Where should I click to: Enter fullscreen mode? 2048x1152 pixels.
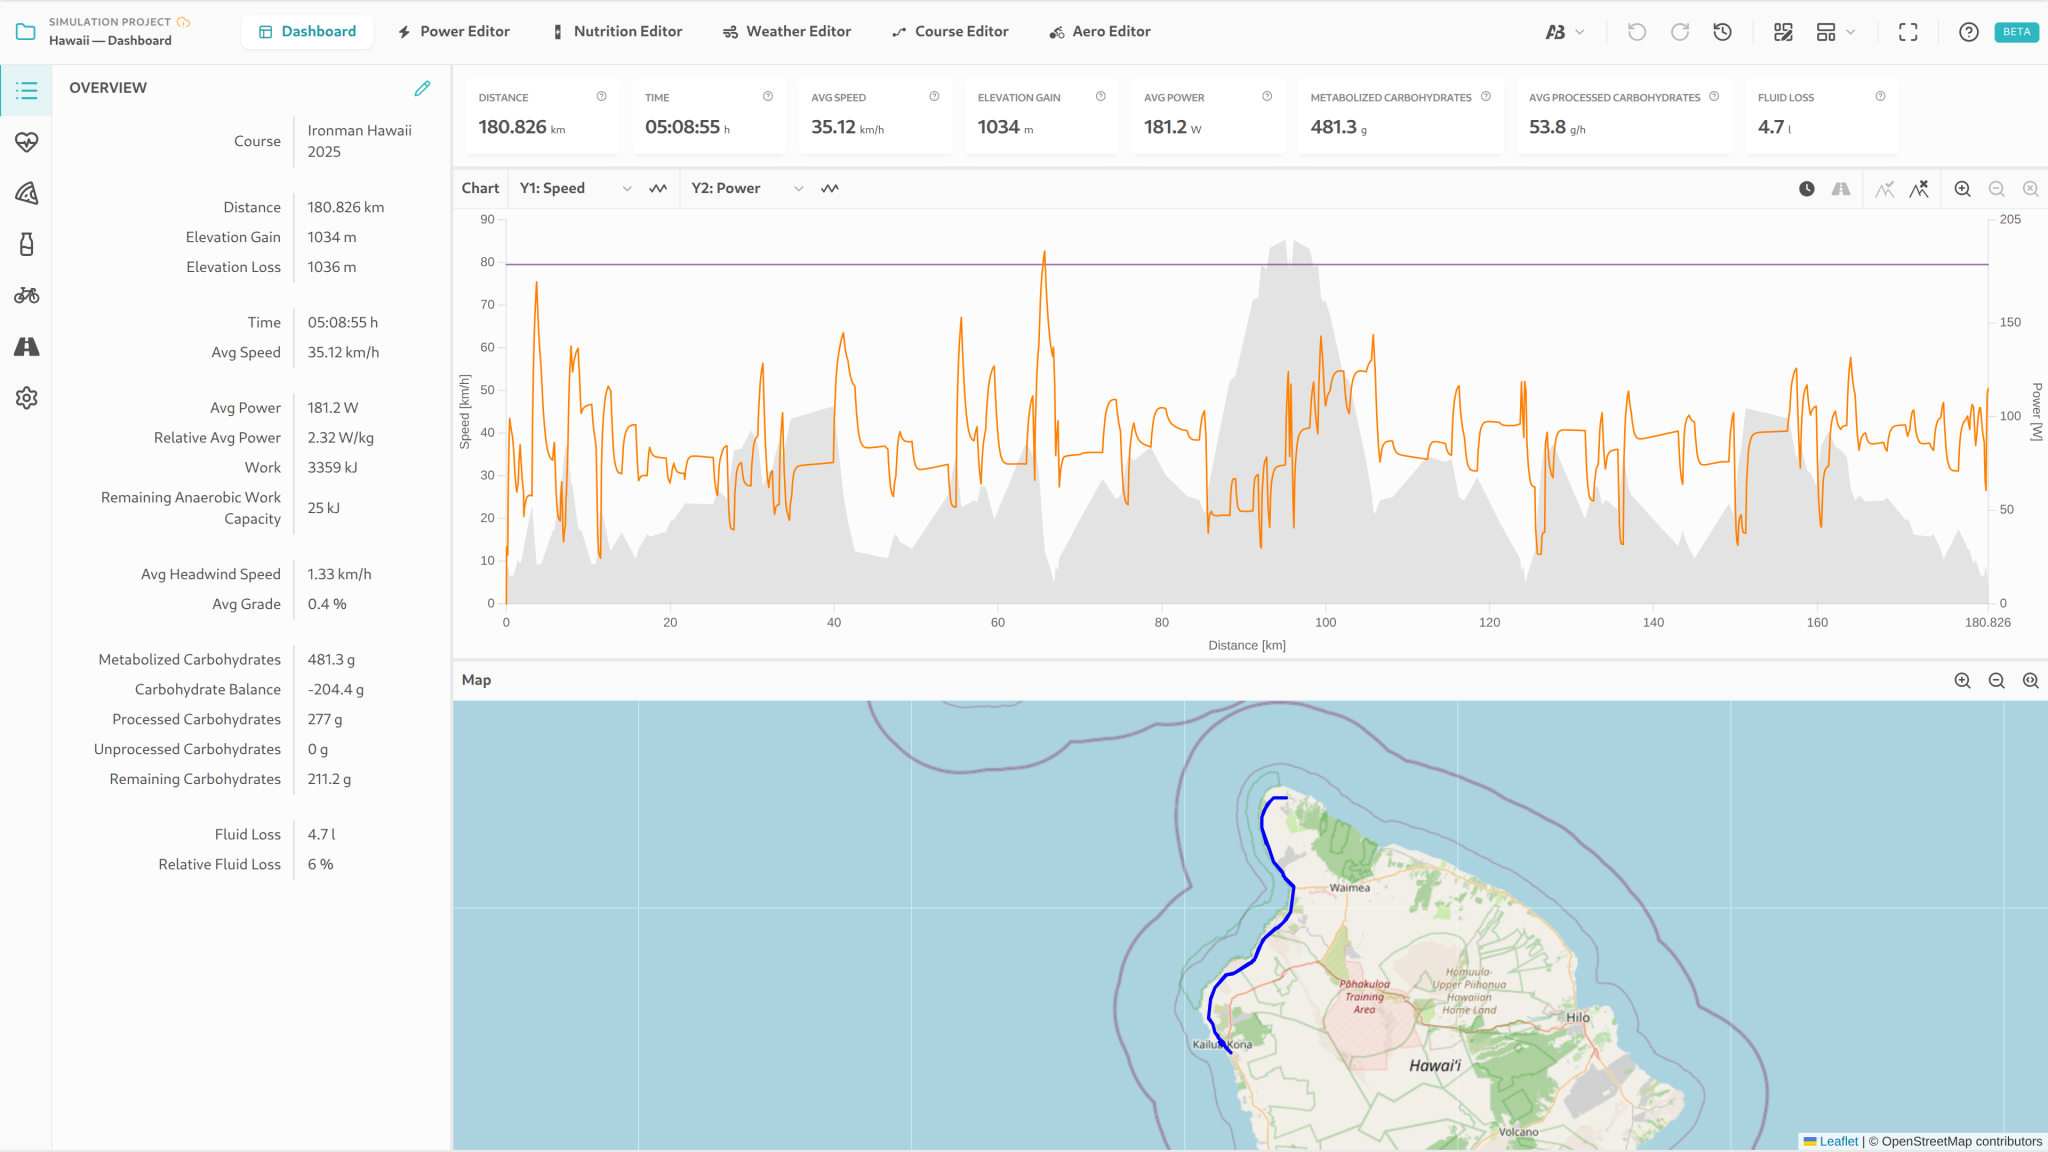pos(1908,32)
